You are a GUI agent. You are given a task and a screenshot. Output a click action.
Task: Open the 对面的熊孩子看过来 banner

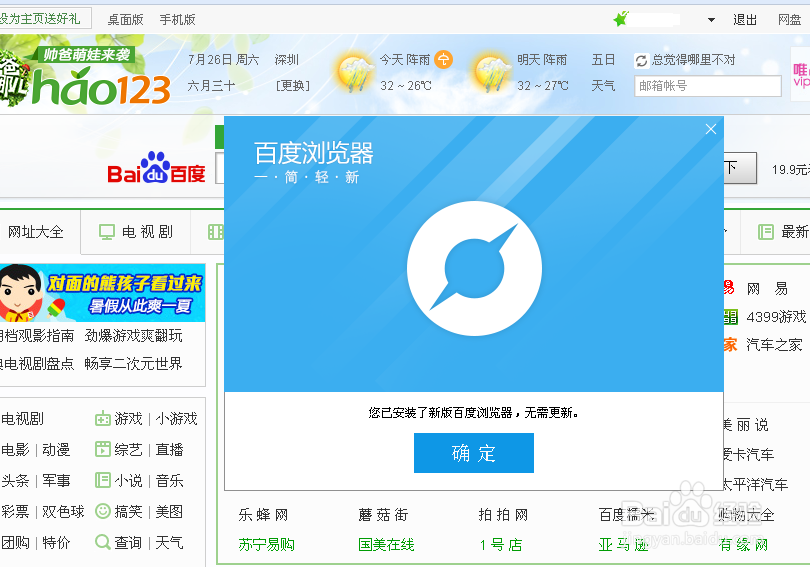[102, 293]
